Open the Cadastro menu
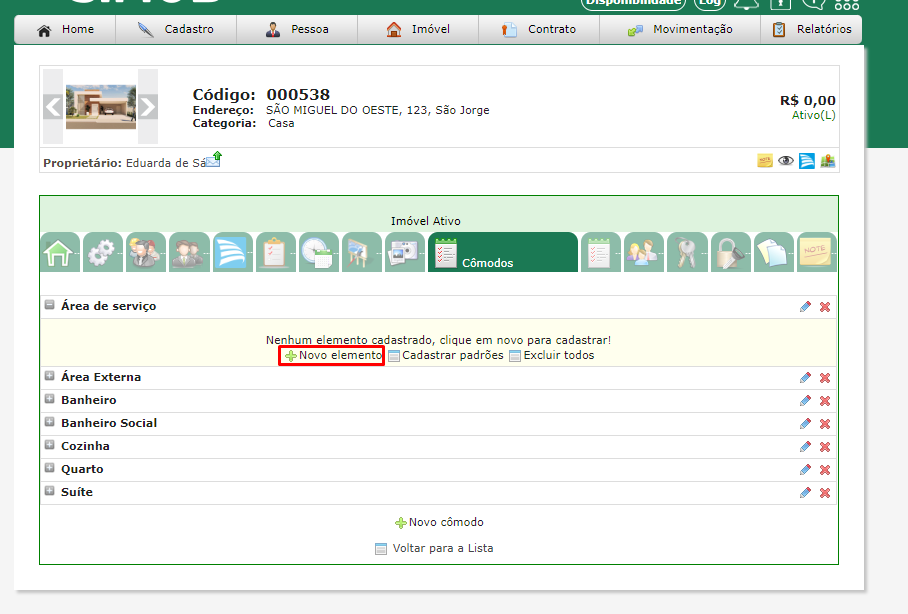 pos(176,30)
